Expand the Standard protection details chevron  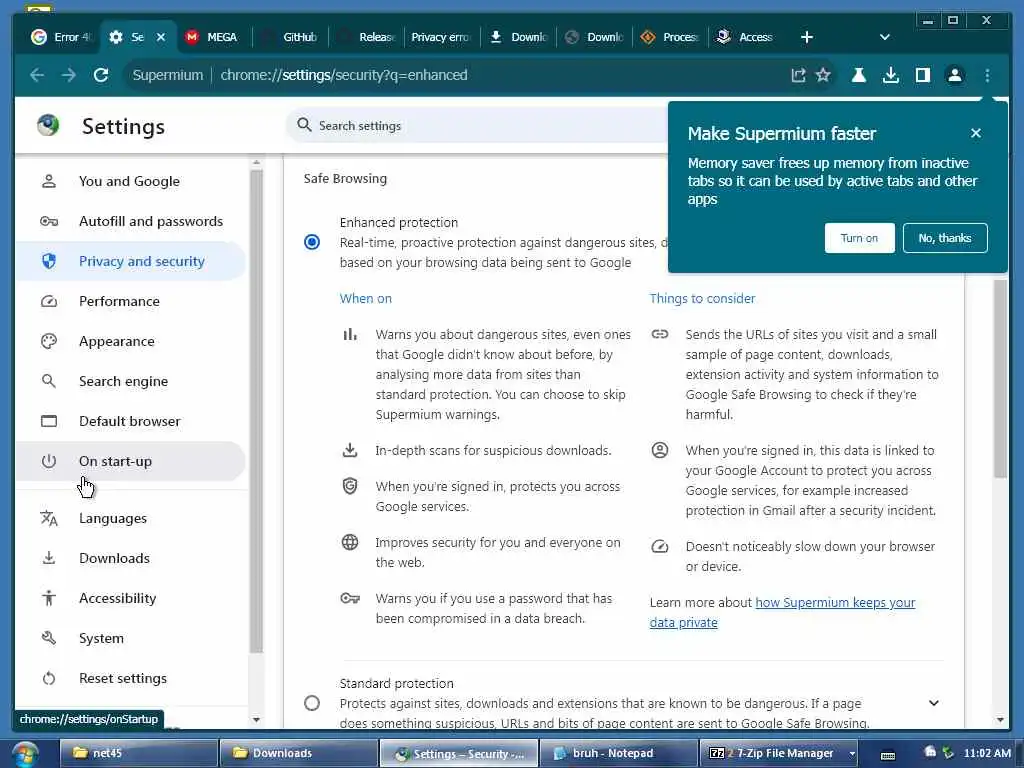(934, 703)
